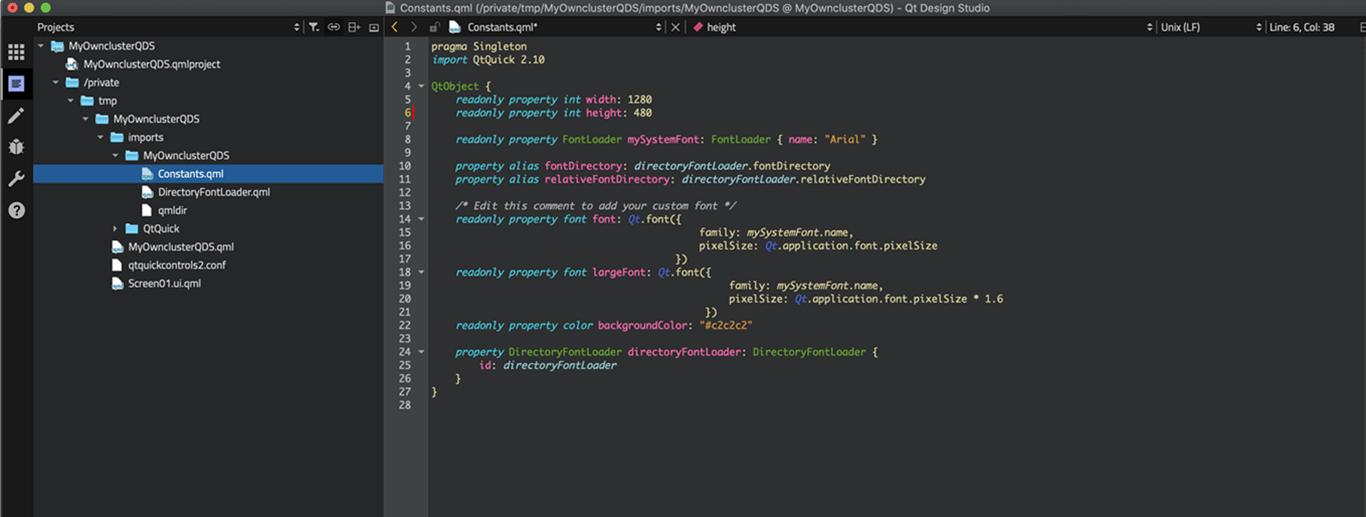
Task: Click the split panel icon in Projects header
Action: click(x=354, y=27)
